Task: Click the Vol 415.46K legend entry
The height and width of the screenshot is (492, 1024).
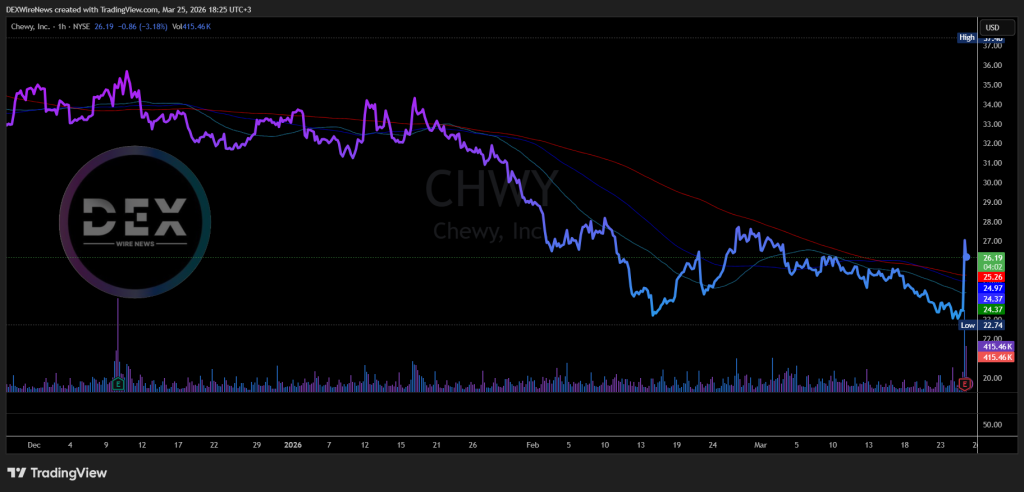Action: pyautogui.click(x=189, y=27)
